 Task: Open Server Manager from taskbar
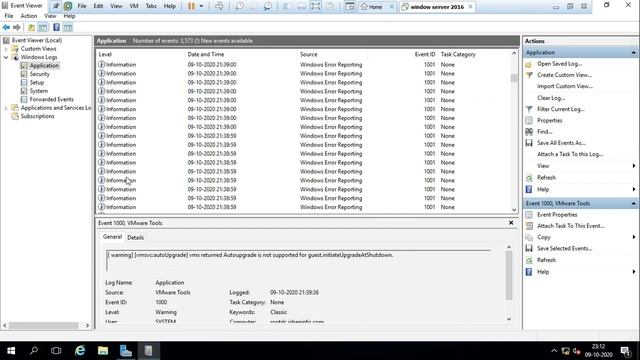tap(126, 351)
